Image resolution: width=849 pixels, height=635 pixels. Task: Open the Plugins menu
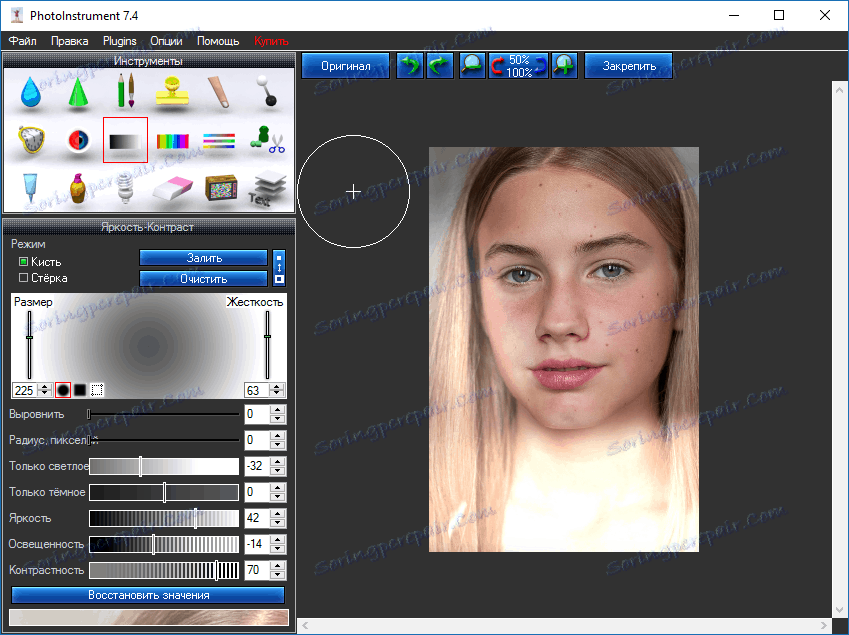pos(119,41)
